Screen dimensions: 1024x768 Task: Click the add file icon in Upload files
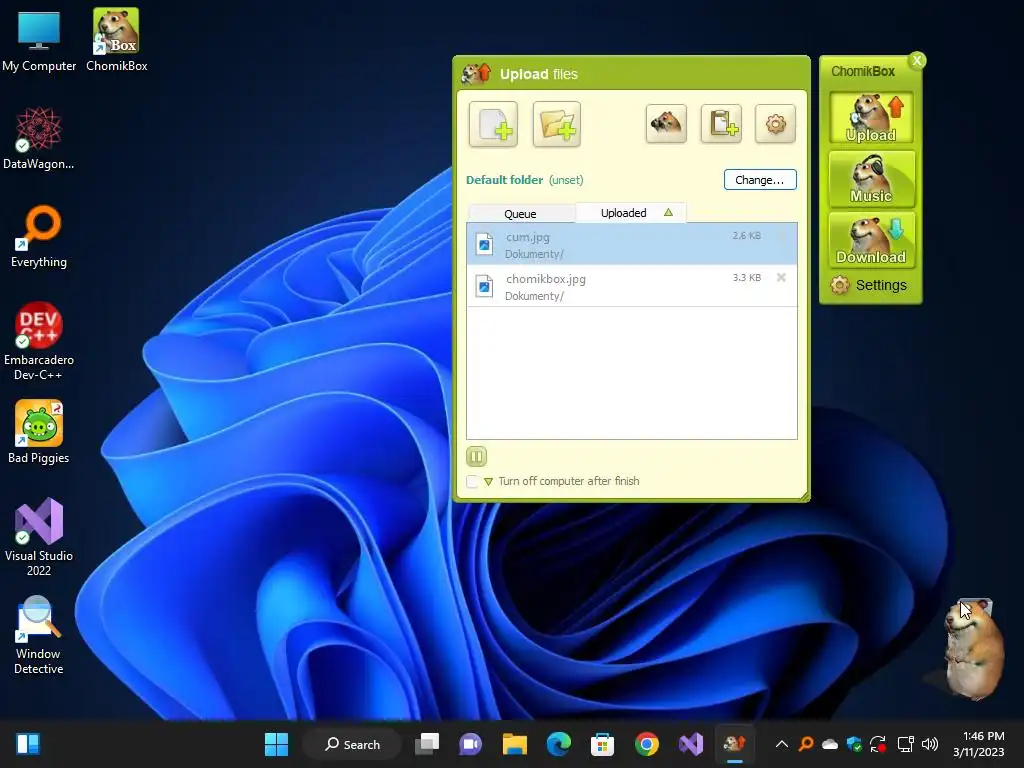click(494, 124)
